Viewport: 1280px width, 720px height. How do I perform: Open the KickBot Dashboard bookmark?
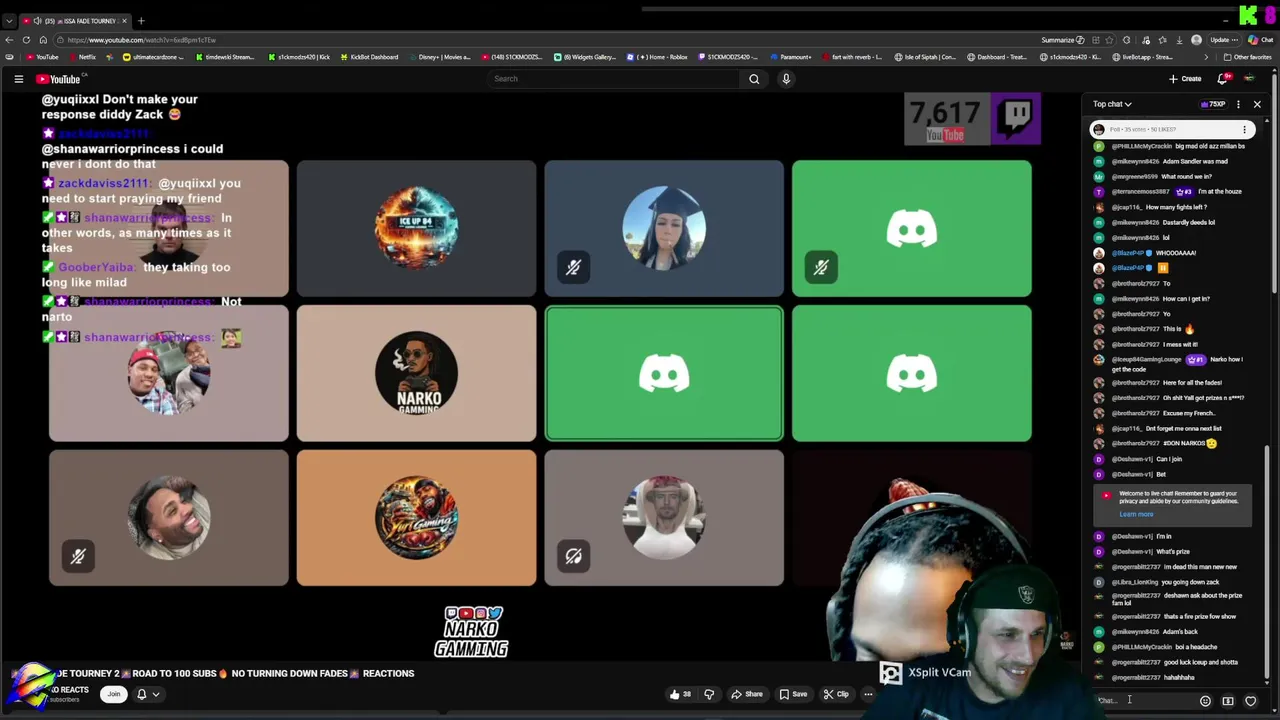click(368, 57)
